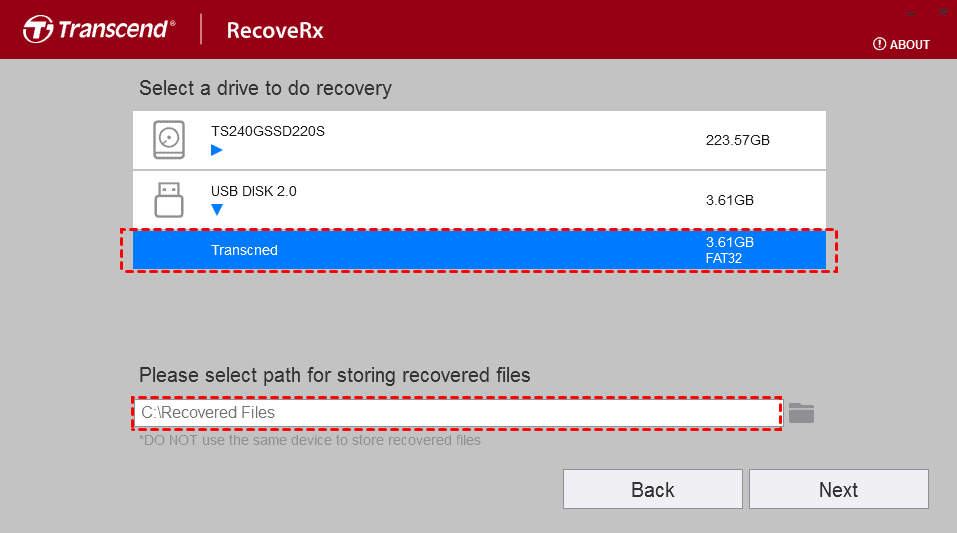Open the ABOUT page
The image size is (957, 533).
[x=901, y=45]
